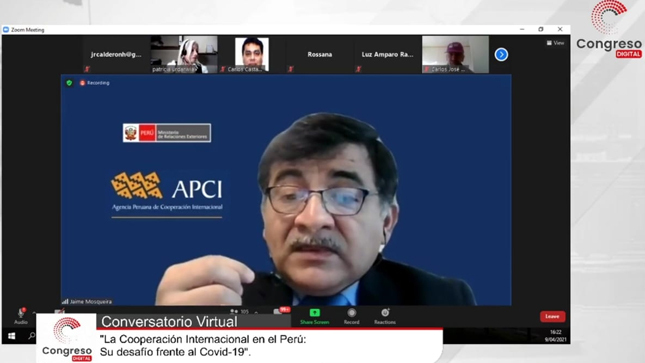645x363 pixels.
Task: Select the Rossana participant tile
Action: click(x=320, y=54)
